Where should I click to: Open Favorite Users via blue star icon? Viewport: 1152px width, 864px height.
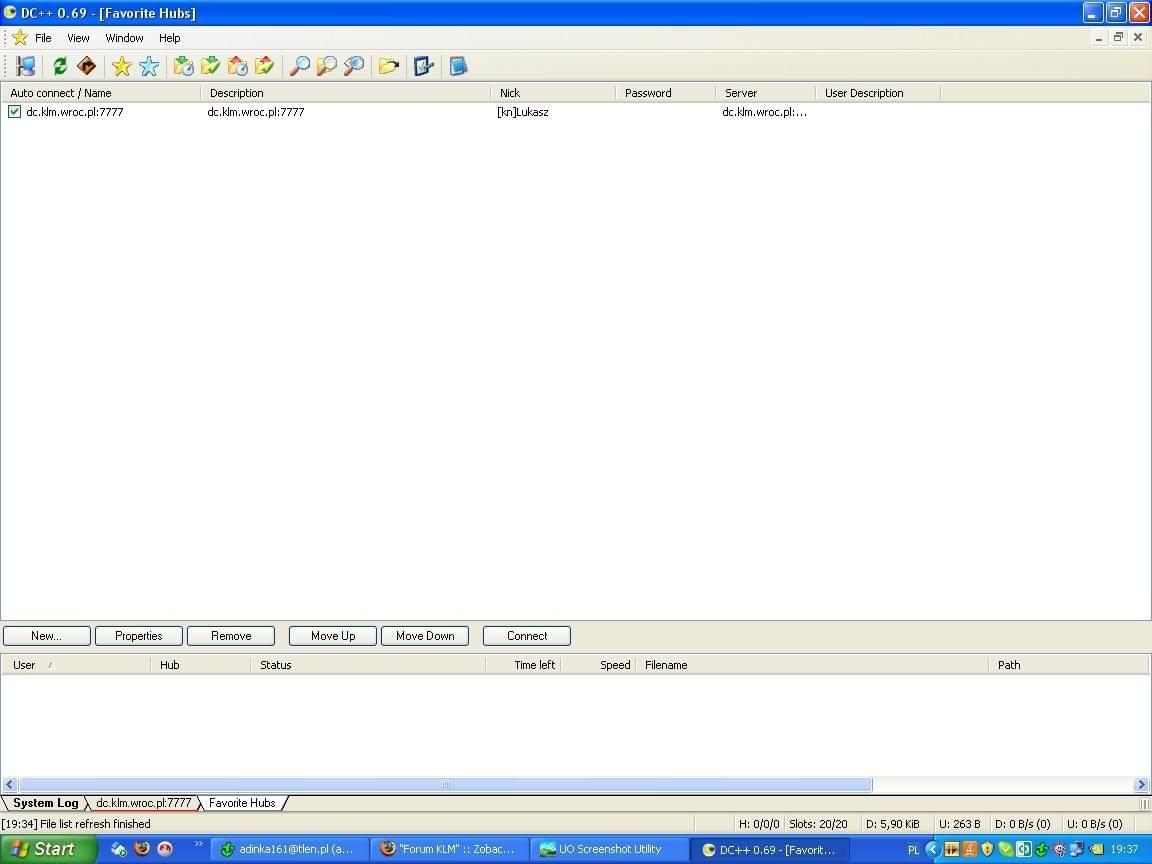pos(149,66)
